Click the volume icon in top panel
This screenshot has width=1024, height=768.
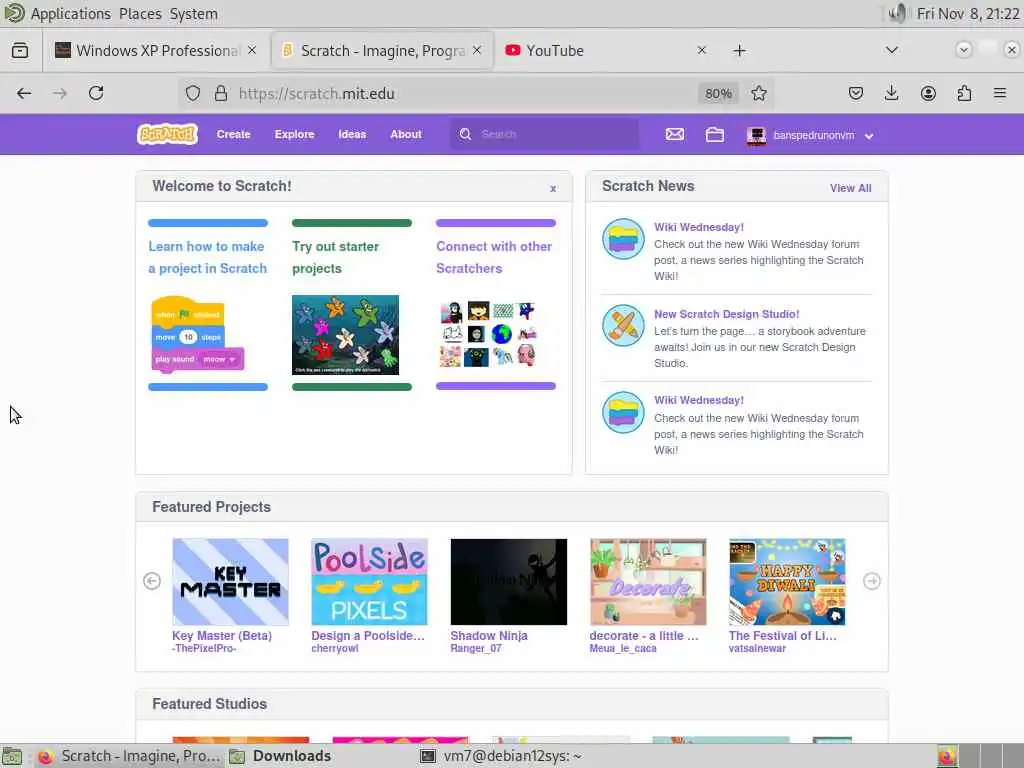coord(898,13)
